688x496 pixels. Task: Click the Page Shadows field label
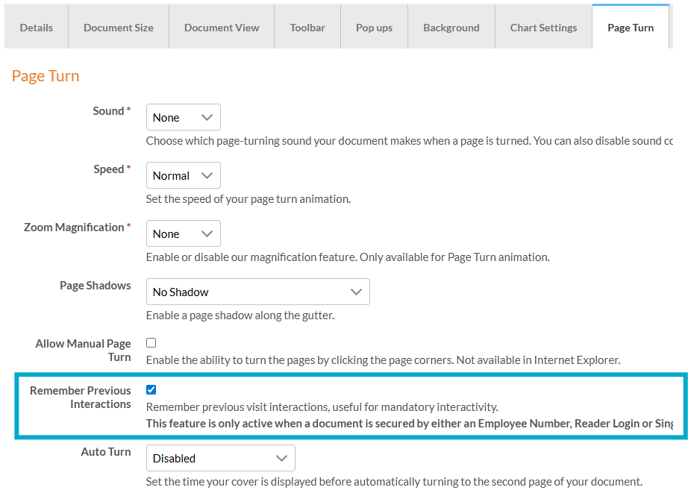95,286
